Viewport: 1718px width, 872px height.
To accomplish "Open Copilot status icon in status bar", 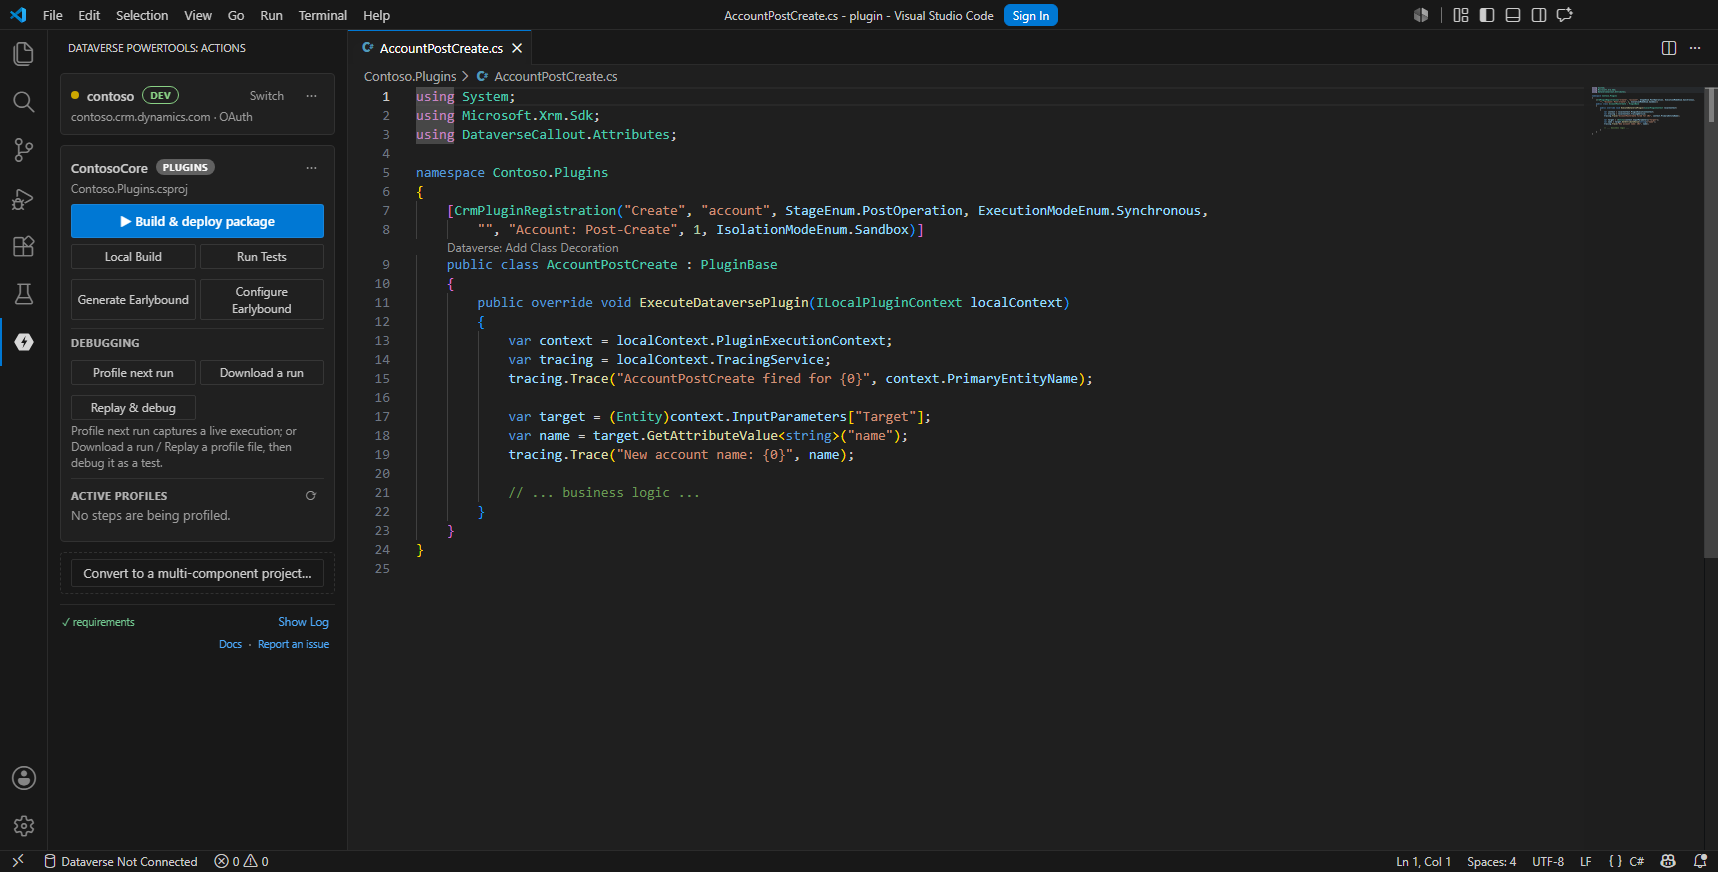I will pyautogui.click(x=1668, y=861).
